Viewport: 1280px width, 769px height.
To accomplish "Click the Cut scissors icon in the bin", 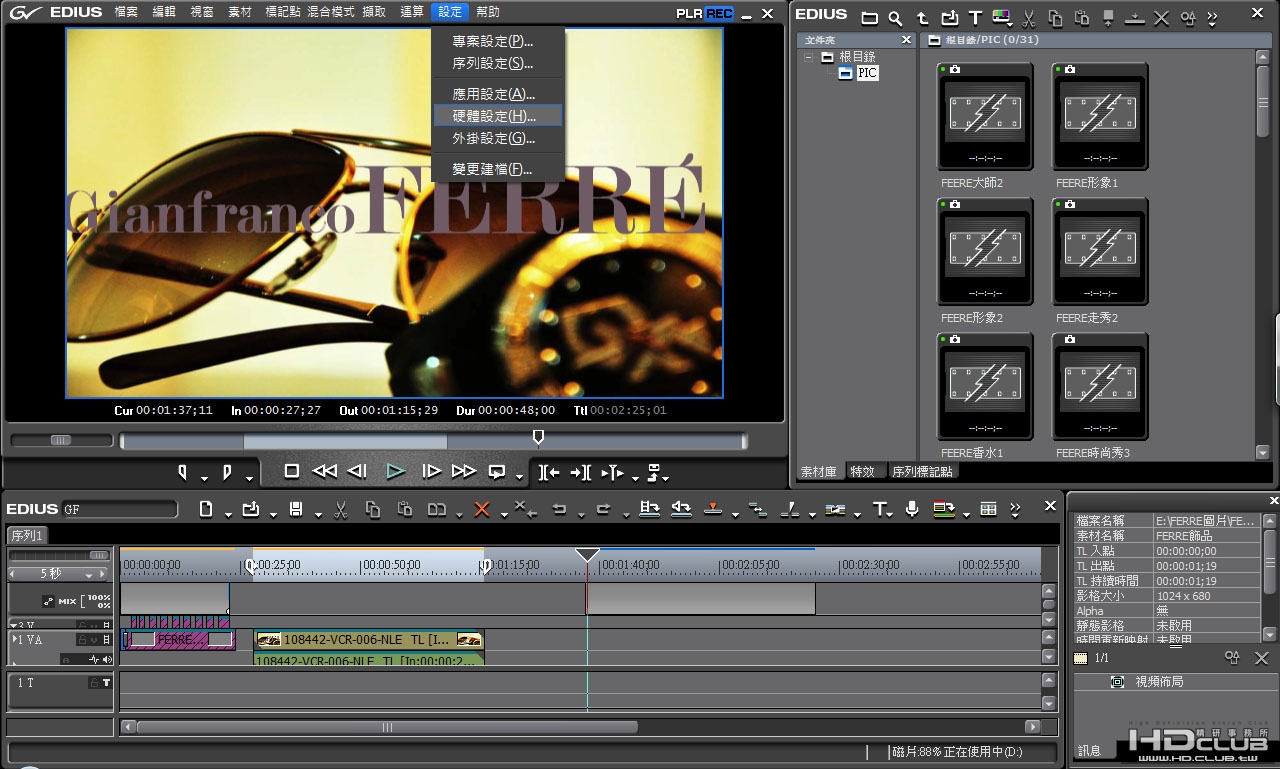I will tap(1029, 17).
